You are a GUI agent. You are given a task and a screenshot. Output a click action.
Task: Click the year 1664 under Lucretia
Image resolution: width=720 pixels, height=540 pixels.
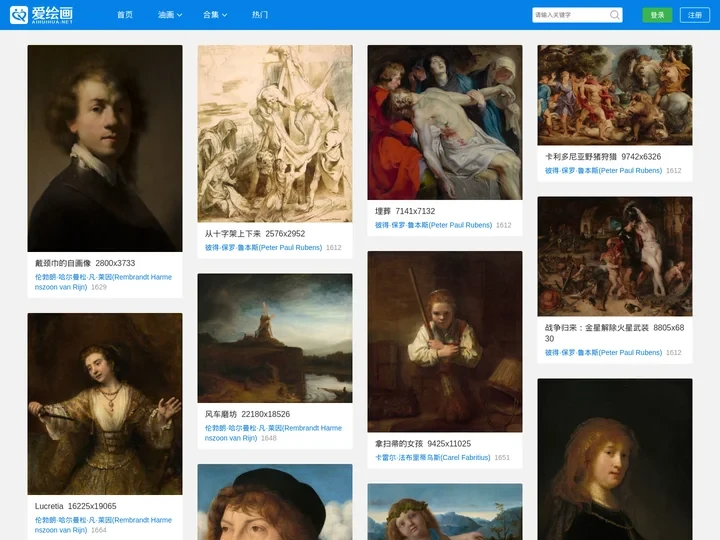click(x=99, y=530)
